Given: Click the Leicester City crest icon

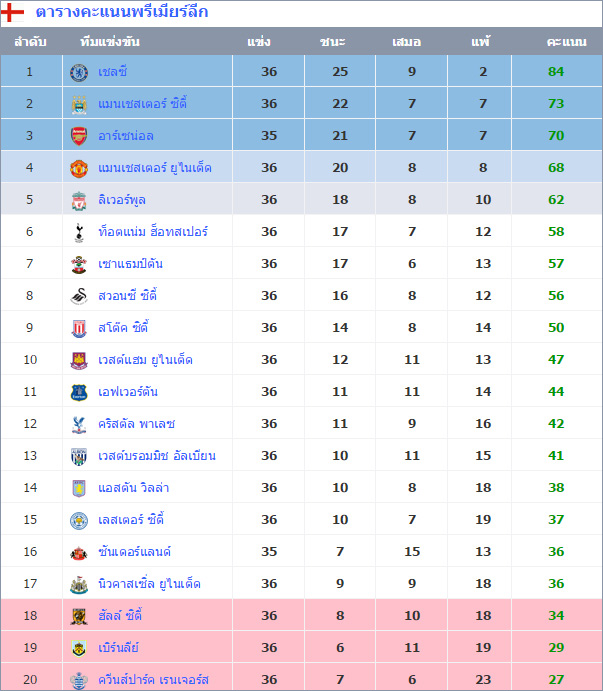Looking at the screenshot, I should (x=79, y=520).
